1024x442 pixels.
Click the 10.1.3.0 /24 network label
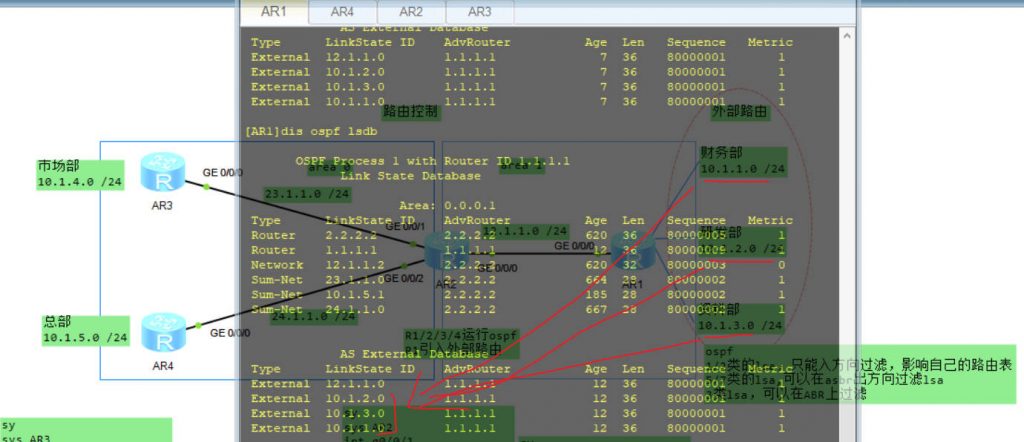(x=740, y=326)
